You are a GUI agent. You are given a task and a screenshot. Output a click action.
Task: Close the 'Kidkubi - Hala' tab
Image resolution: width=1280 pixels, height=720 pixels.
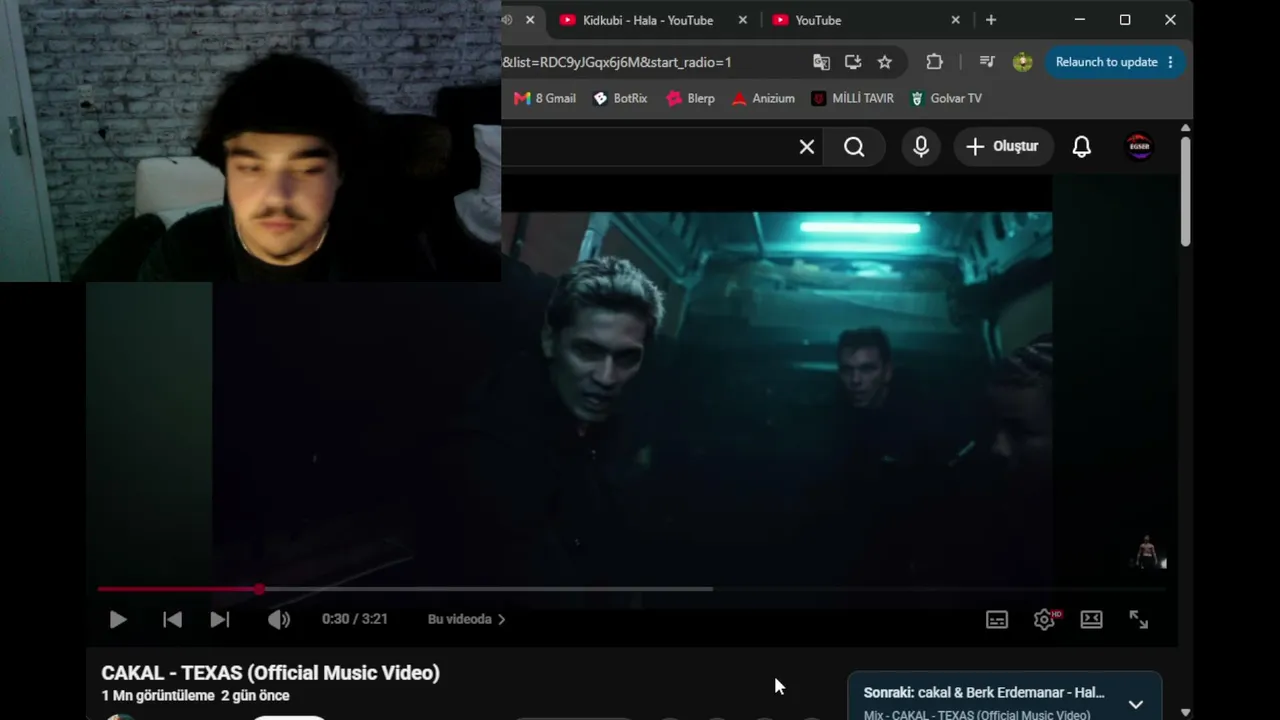[x=743, y=20]
